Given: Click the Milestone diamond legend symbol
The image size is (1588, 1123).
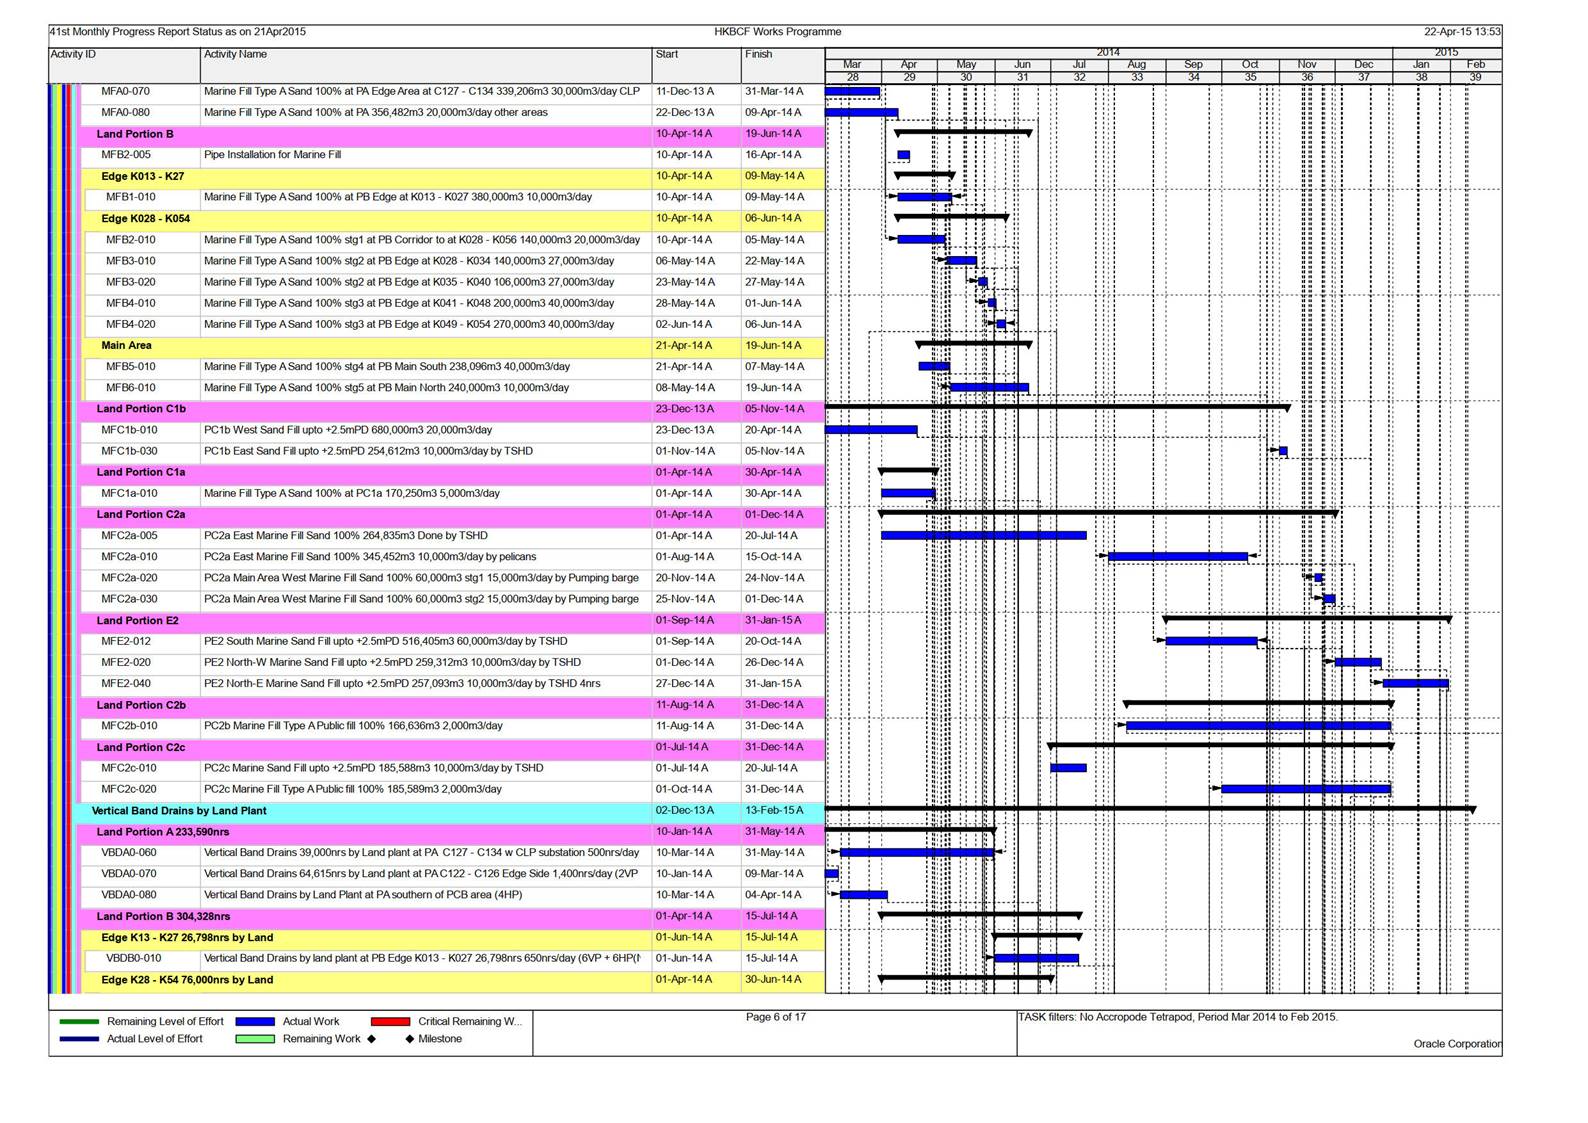Looking at the screenshot, I should click(x=409, y=1039).
